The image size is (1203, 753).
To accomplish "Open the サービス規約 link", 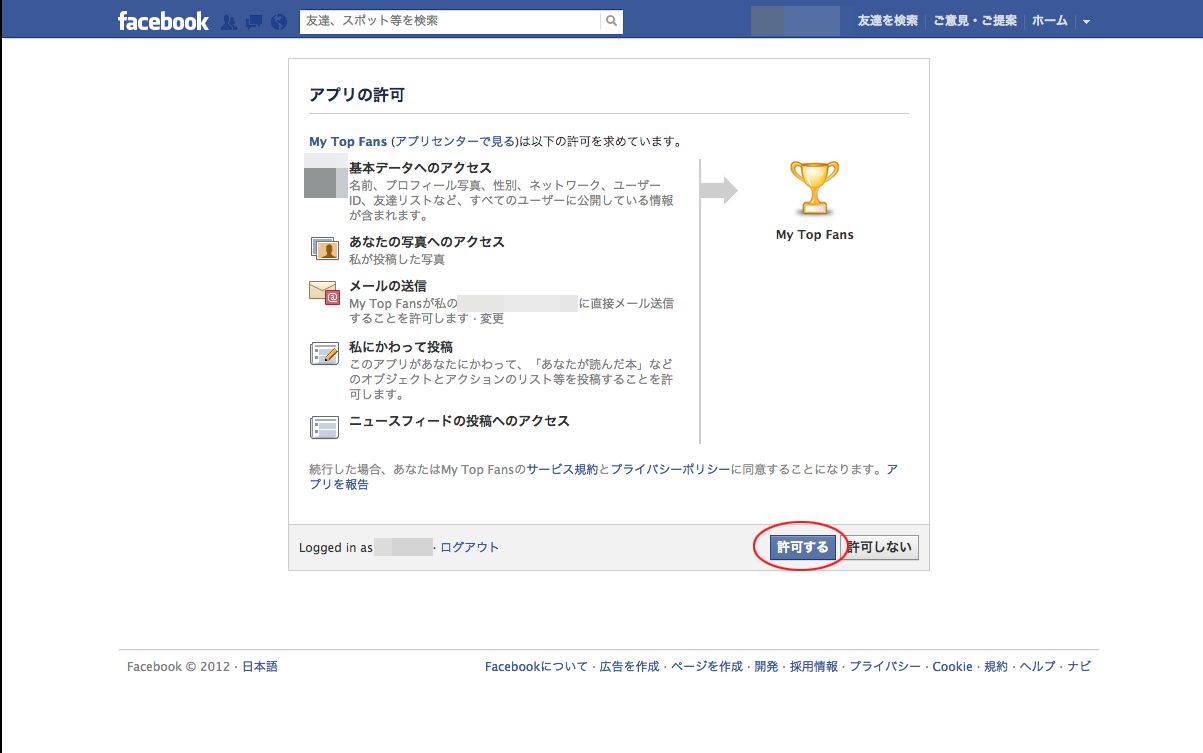I will 562,469.
